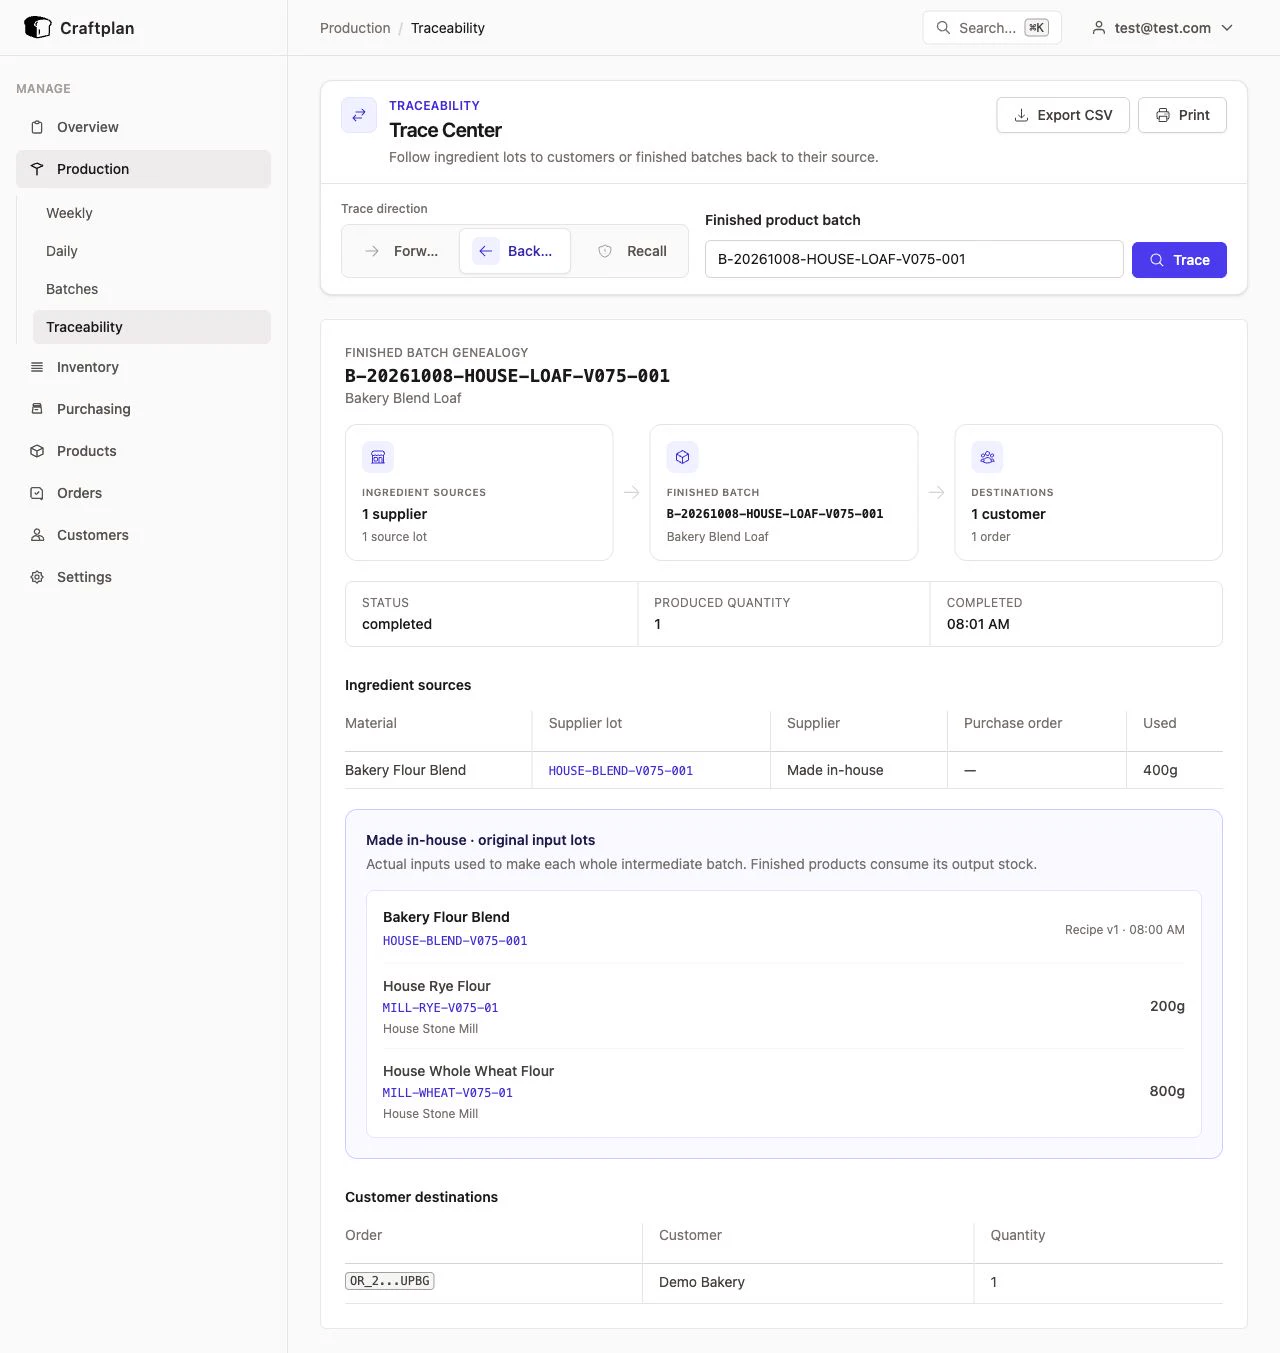The width and height of the screenshot is (1280, 1353).
Task: Focus the Finished product batch input field
Action: coord(914,259)
